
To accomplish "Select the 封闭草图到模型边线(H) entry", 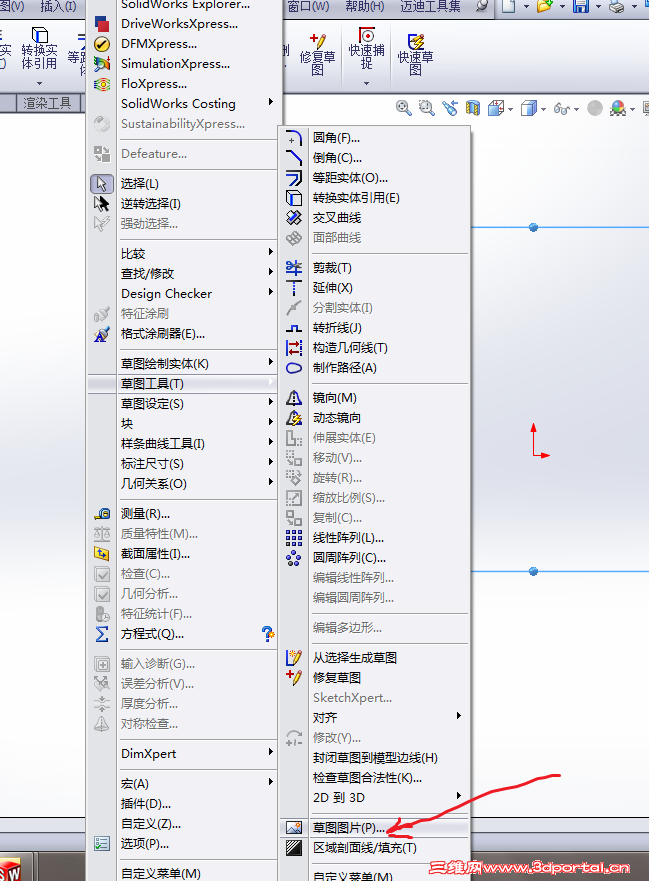I will point(375,758).
